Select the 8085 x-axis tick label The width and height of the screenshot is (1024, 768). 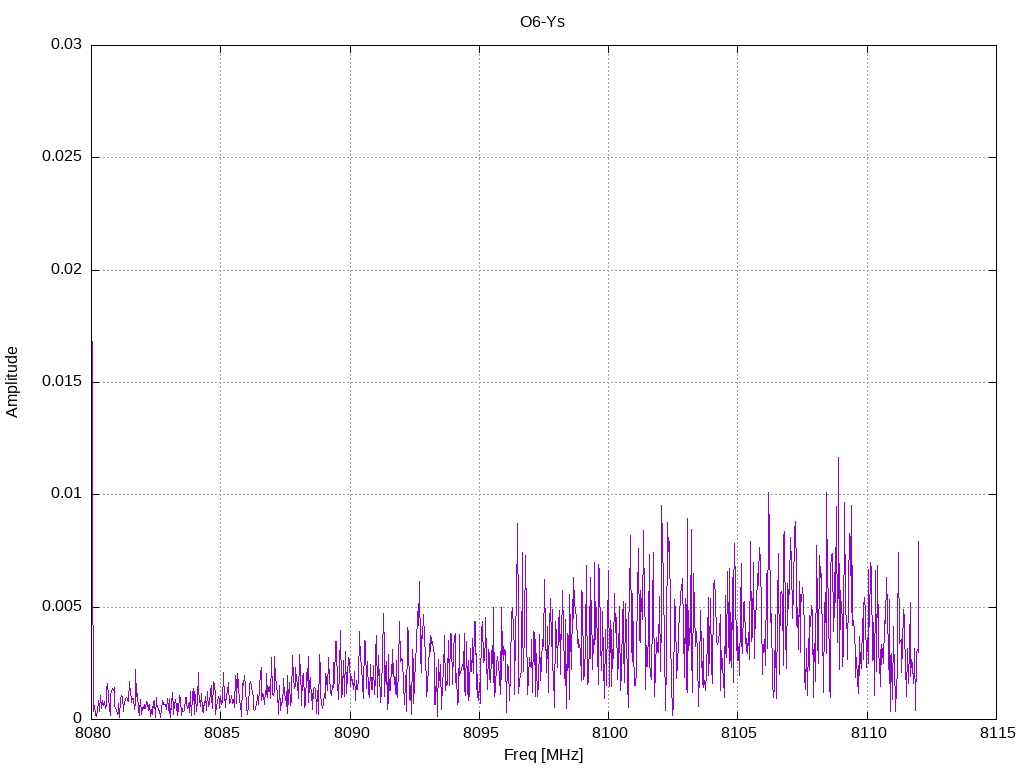click(221, 734)
